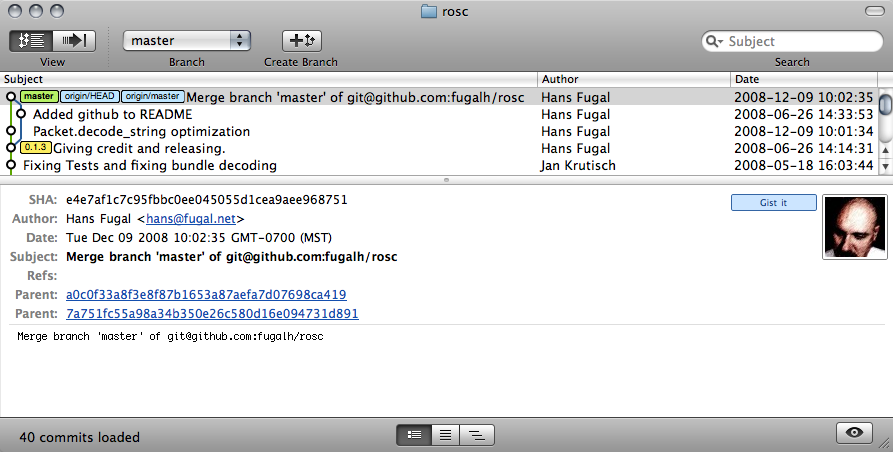Click the rosc folder title icon
The image size is (893, 452).
(x=428, y=11)
